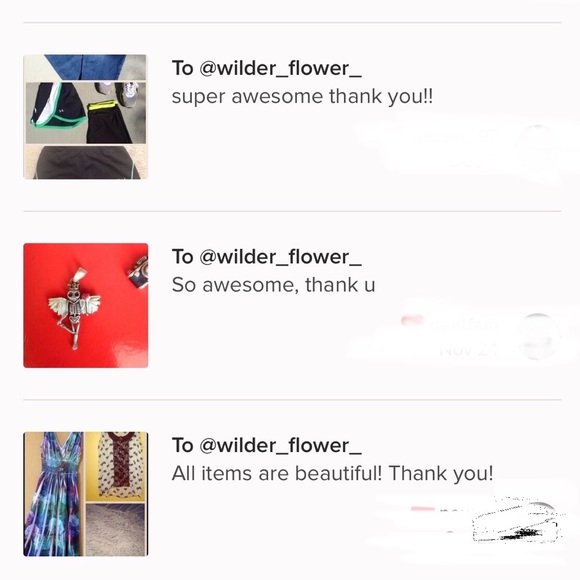Open the dresses collage thumbnail
The image size is (580, 580).
(85, 494)
